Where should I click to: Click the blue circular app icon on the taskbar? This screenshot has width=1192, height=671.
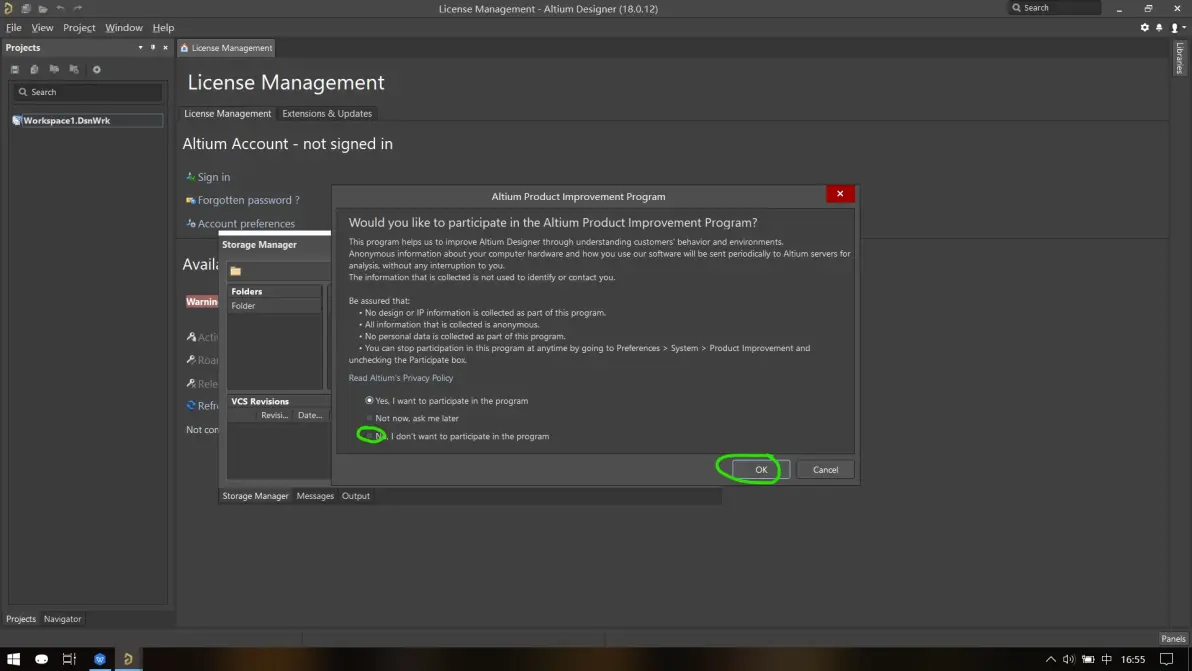click(x=100, y=659)
